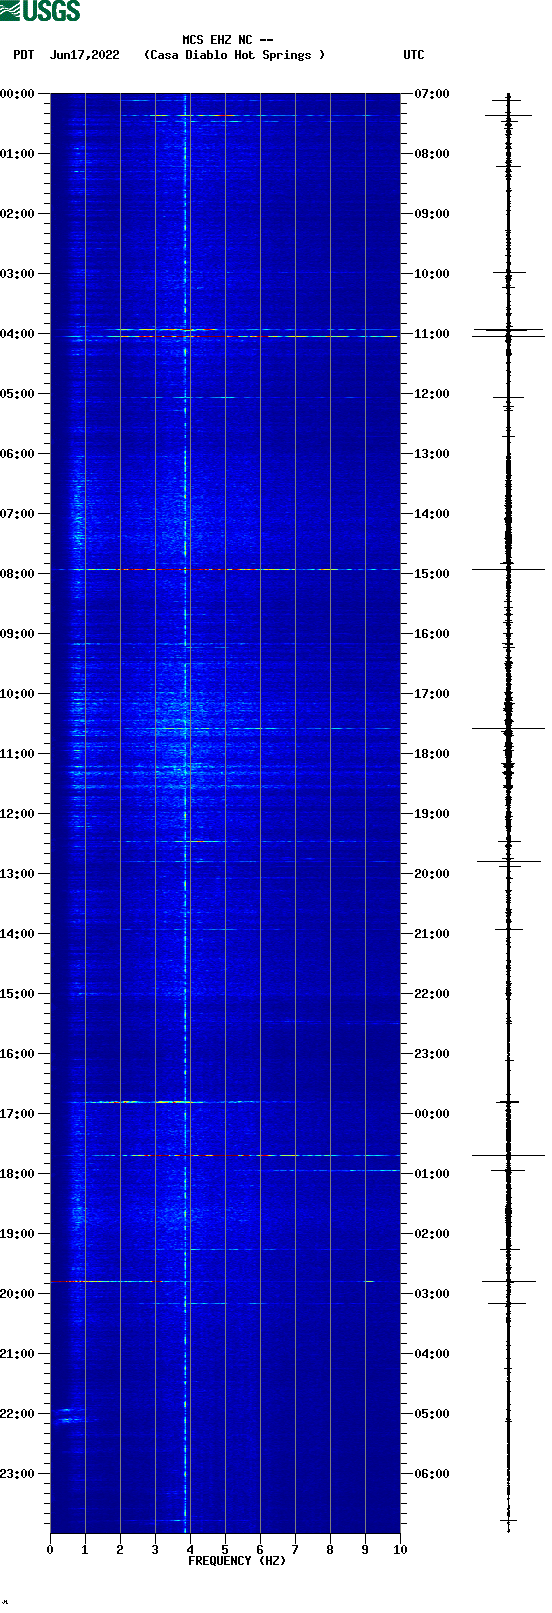
Task: Click UTC time label '21:00'
Action: 432,934
